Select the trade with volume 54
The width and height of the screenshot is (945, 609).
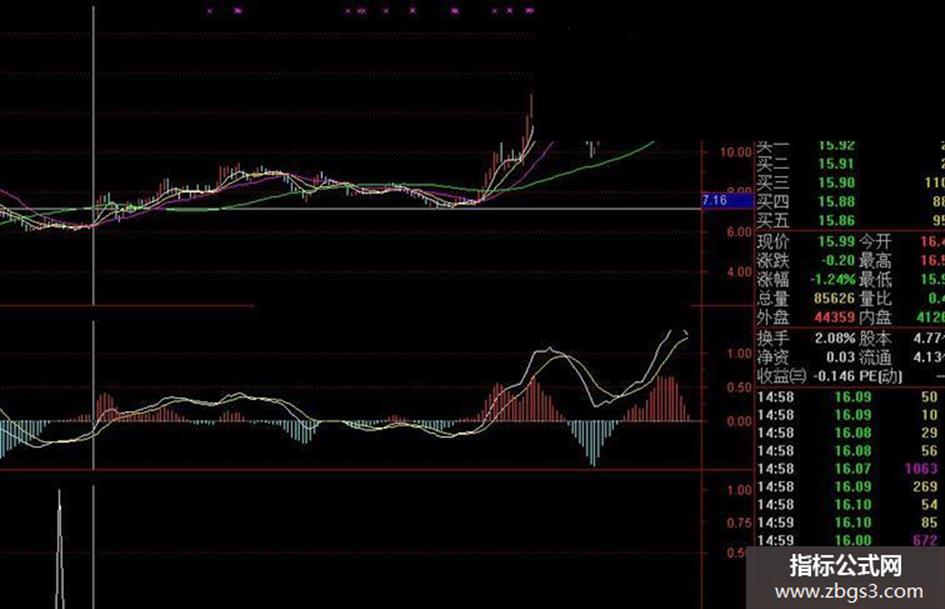coord(850,505)
